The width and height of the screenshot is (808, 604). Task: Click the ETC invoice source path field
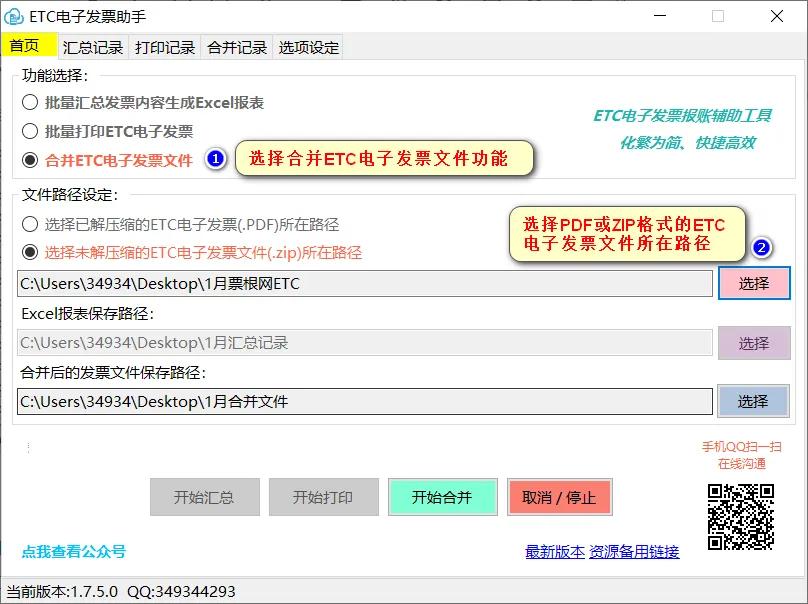pos(365,283)
